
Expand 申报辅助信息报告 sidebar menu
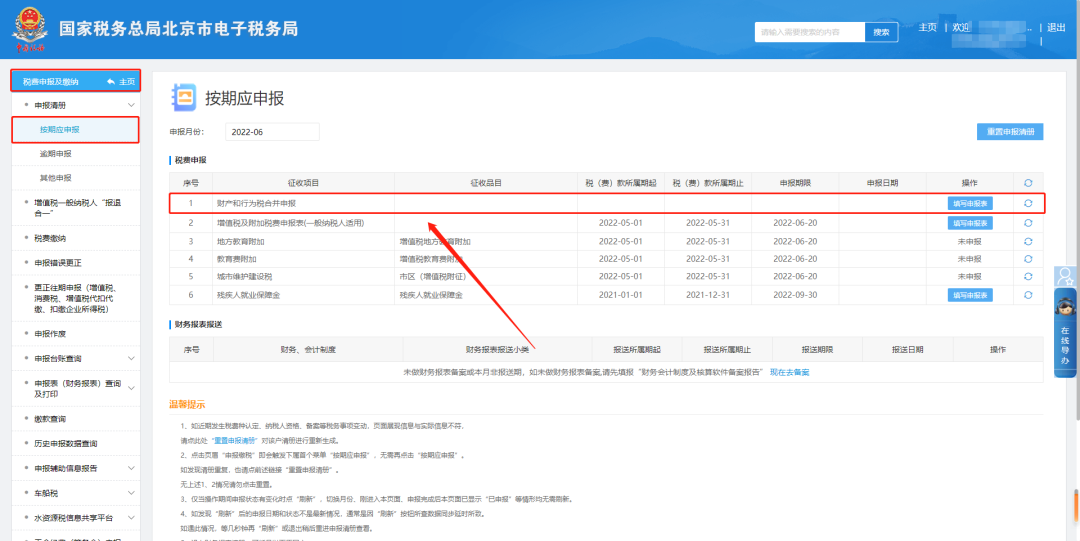coord(131,467)
